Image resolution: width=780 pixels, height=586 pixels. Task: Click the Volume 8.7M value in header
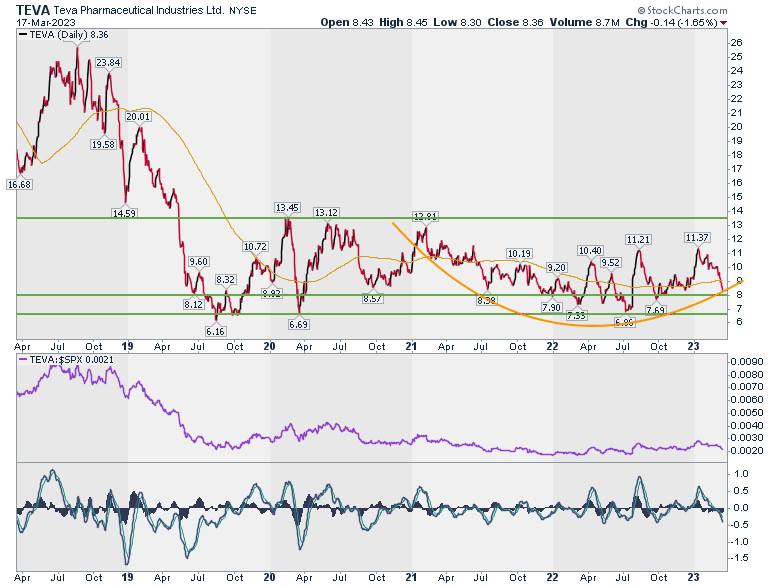pos(585,22)
